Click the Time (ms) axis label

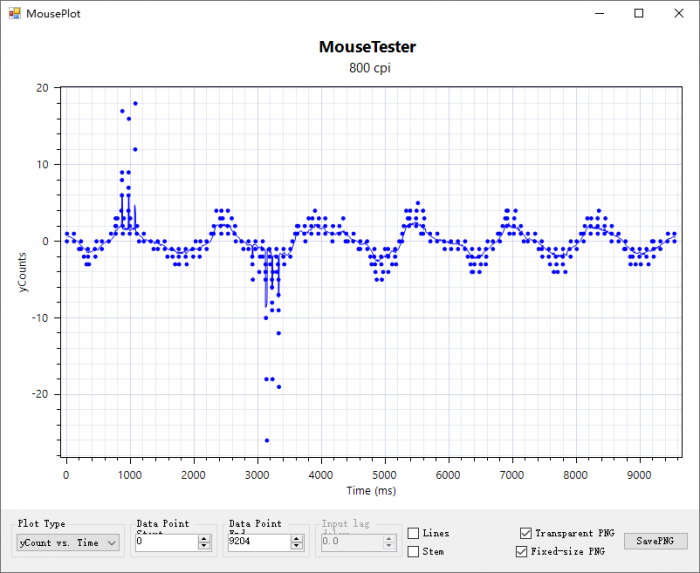[369, 491]
